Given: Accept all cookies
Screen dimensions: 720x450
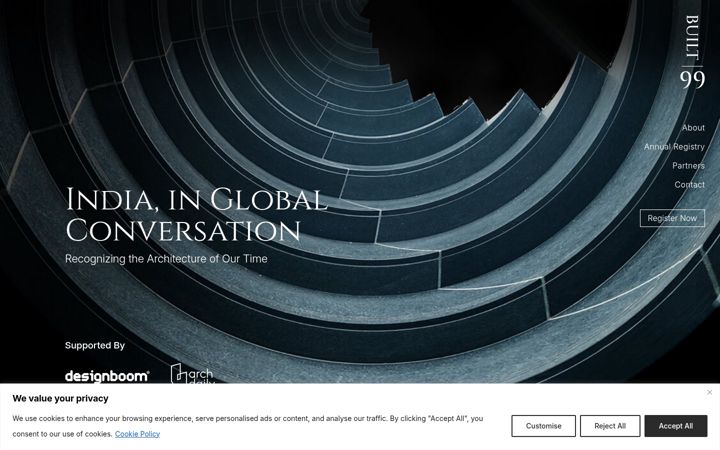Looking at the screenshot, I should pyautogui.click(x=675, y=426).
